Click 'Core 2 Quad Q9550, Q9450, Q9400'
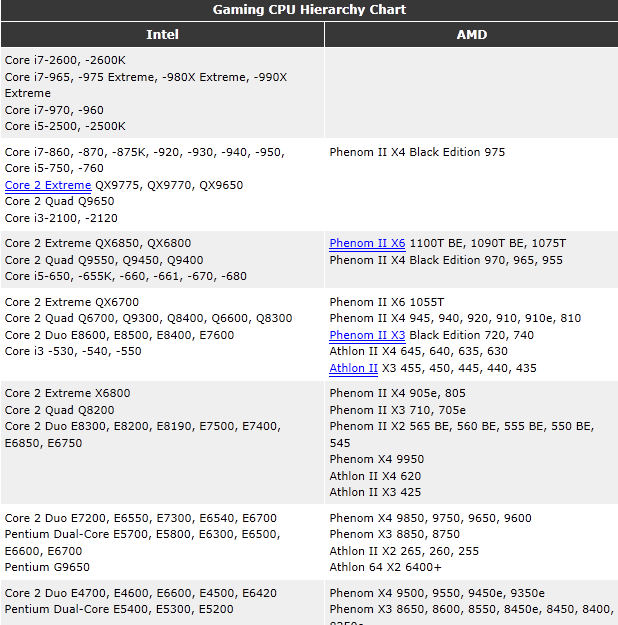 [x=104, y=260]
